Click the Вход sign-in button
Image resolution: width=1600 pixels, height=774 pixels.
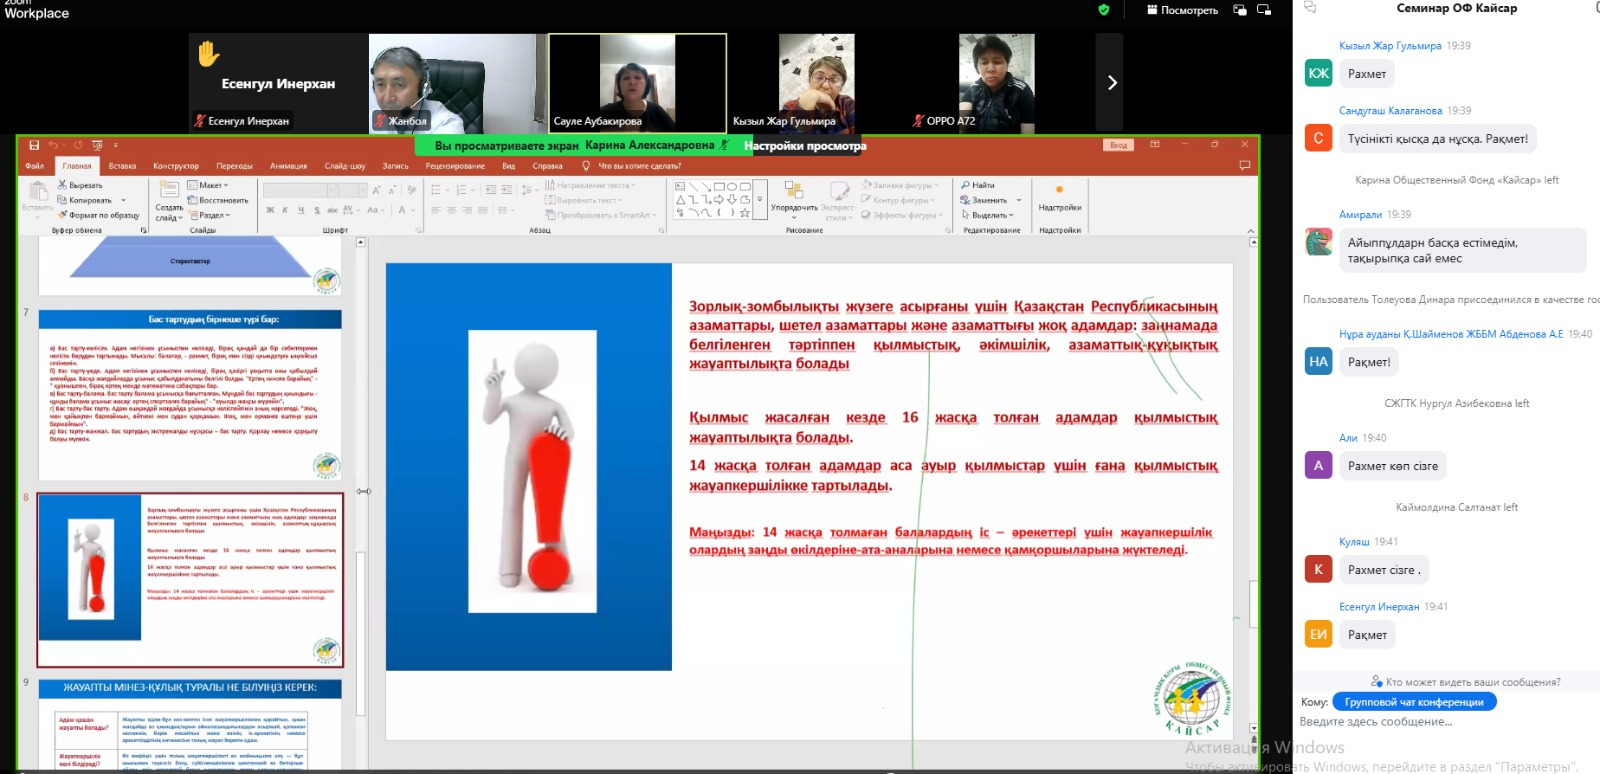click(x=1118, y=145)
